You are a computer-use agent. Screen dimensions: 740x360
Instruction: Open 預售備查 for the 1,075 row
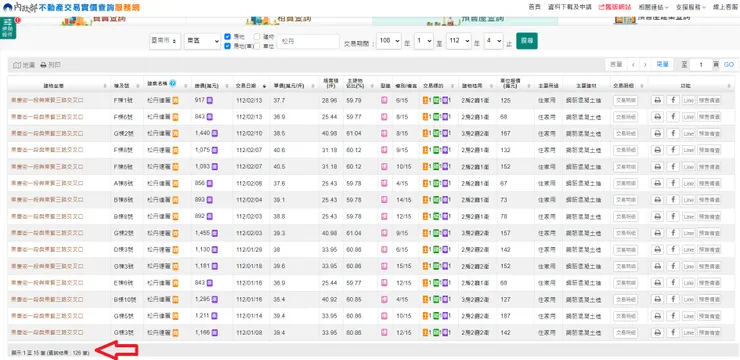pyautogui.click(x=709, y=150)
